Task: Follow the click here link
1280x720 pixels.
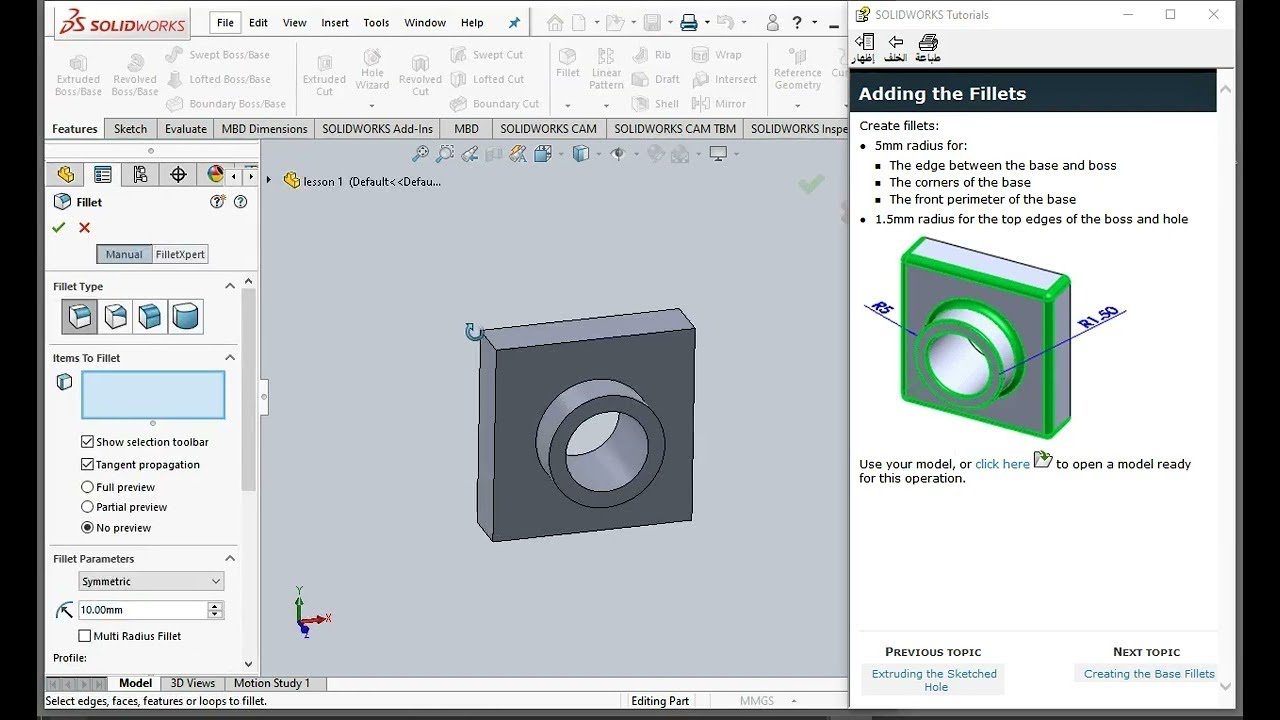Action: 1002,464
